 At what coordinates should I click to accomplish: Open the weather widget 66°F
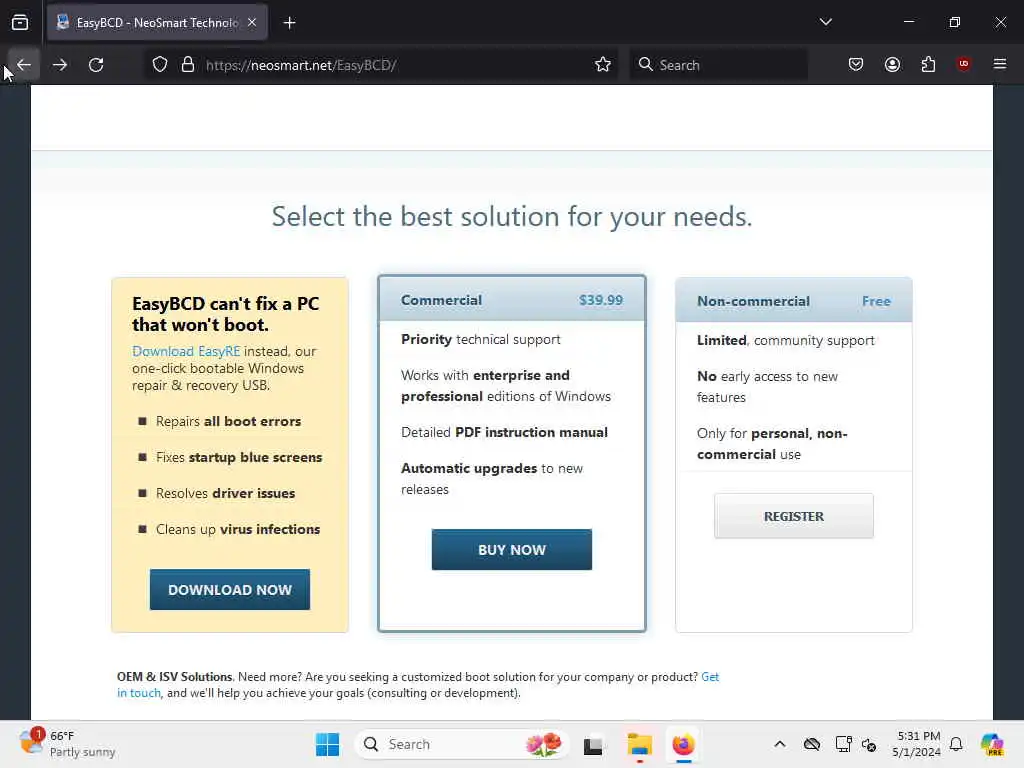click(x=67, y=744)
